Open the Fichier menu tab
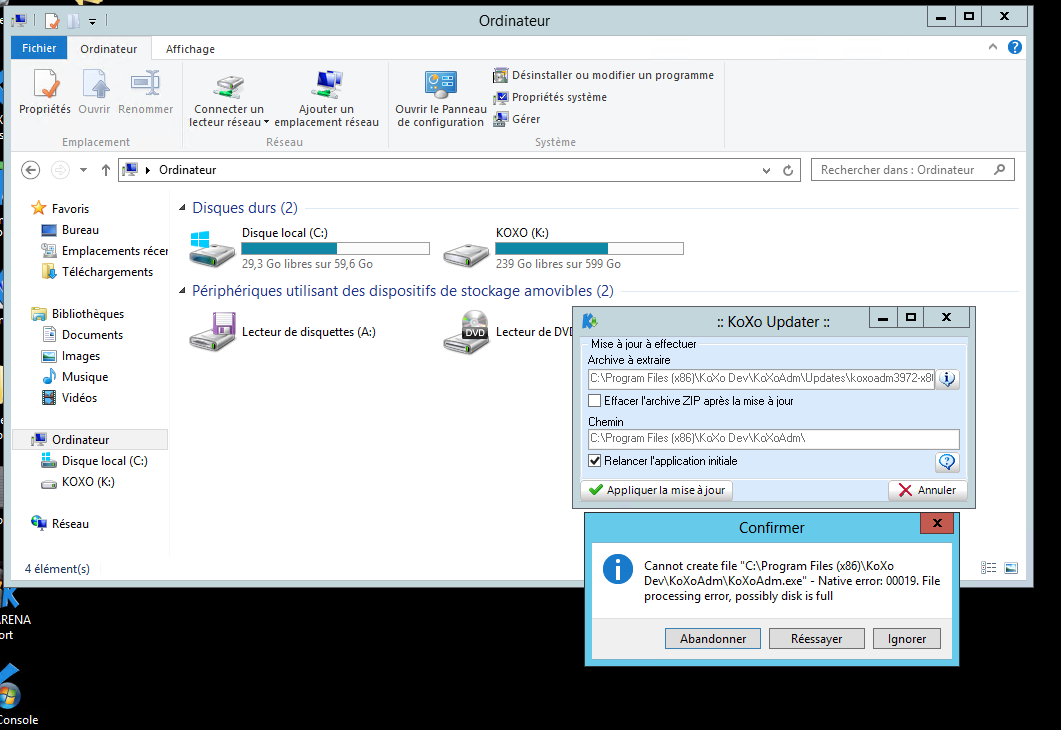The width and height of the screenshot is (1061, 730). (x=39, y=48)
